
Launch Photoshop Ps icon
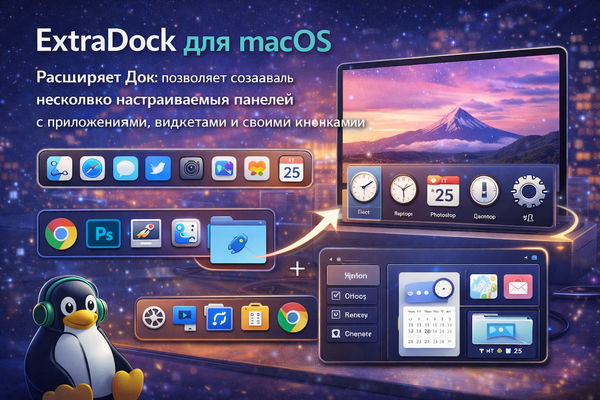click(103, 233)
